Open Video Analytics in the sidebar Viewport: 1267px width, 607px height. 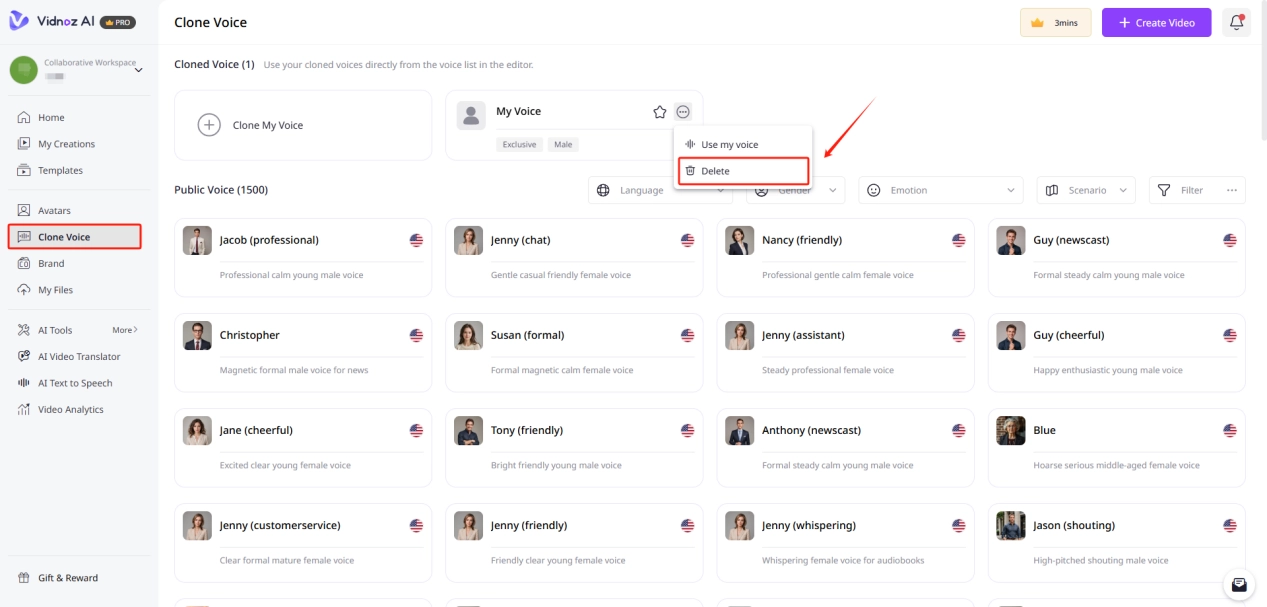[70, 410]
